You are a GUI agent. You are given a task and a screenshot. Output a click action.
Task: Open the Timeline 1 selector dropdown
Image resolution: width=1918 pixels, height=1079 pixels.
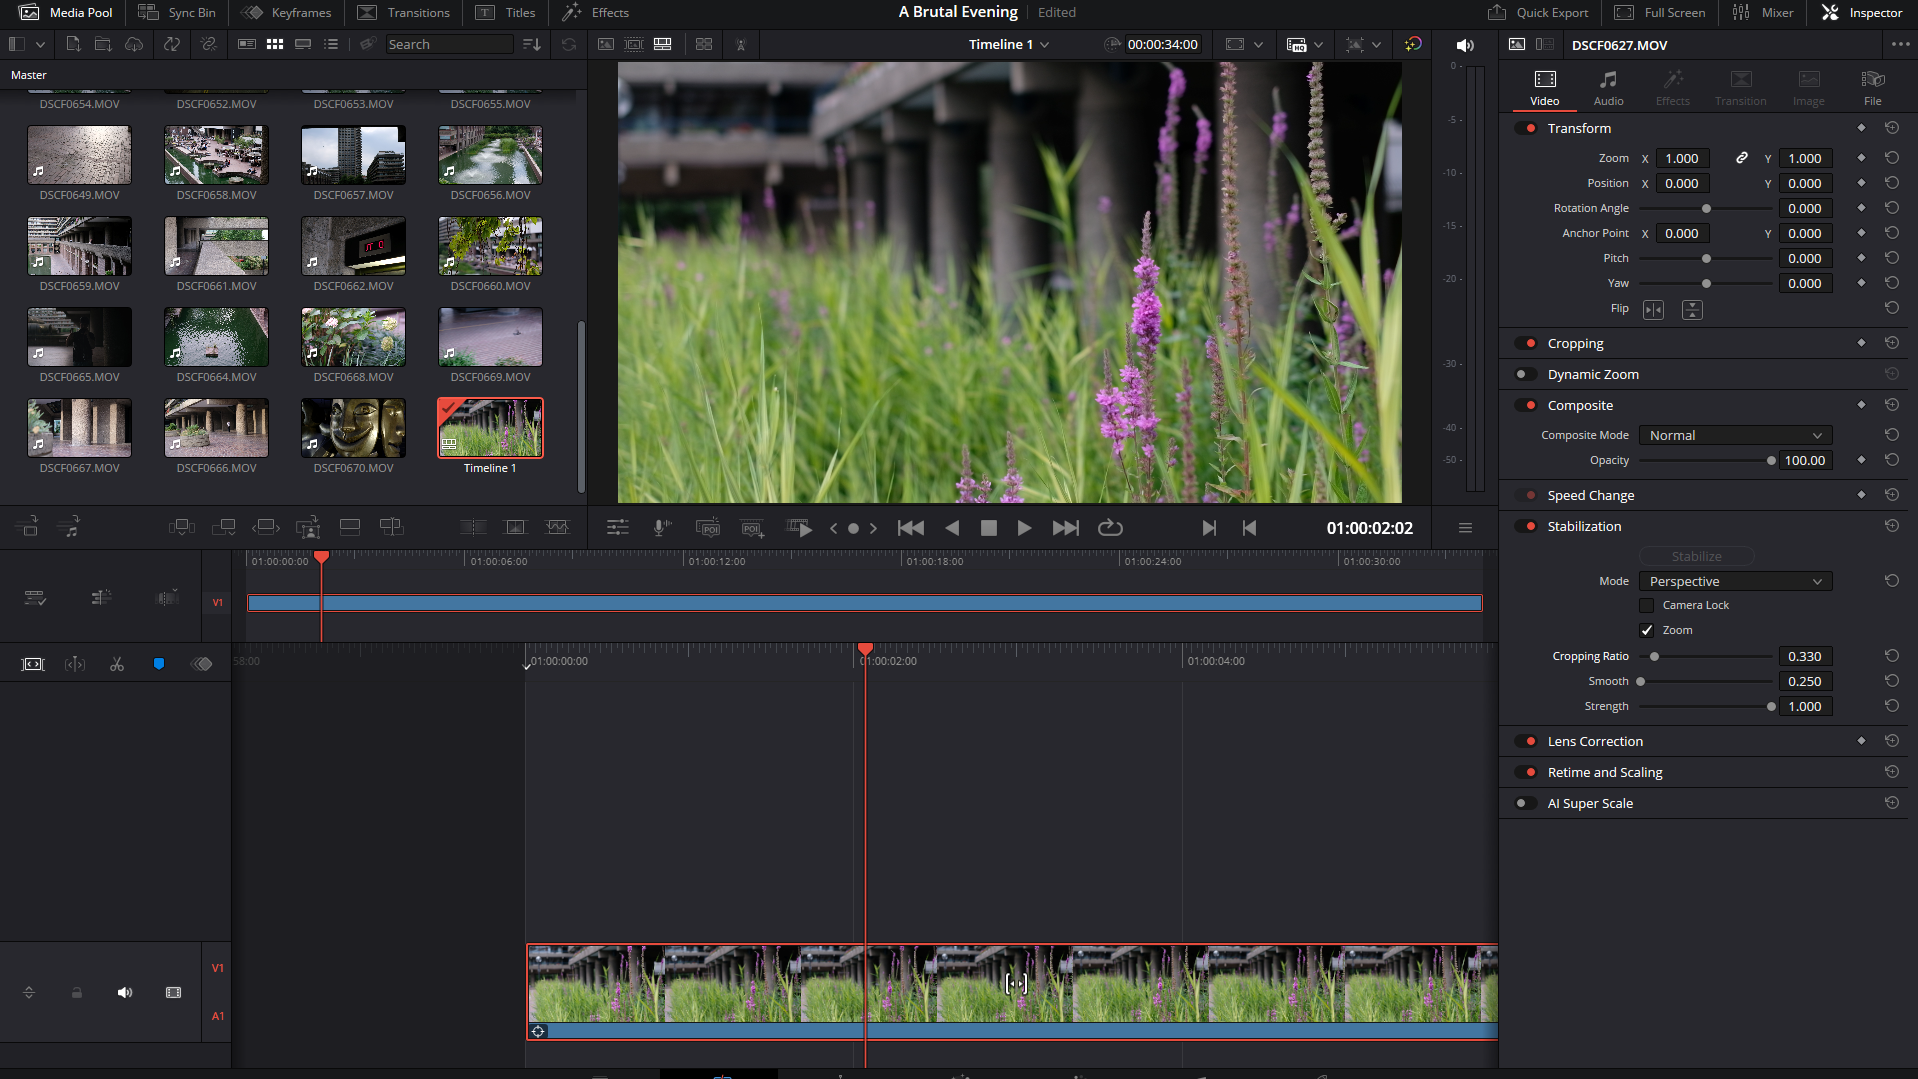pos(1008,45)
